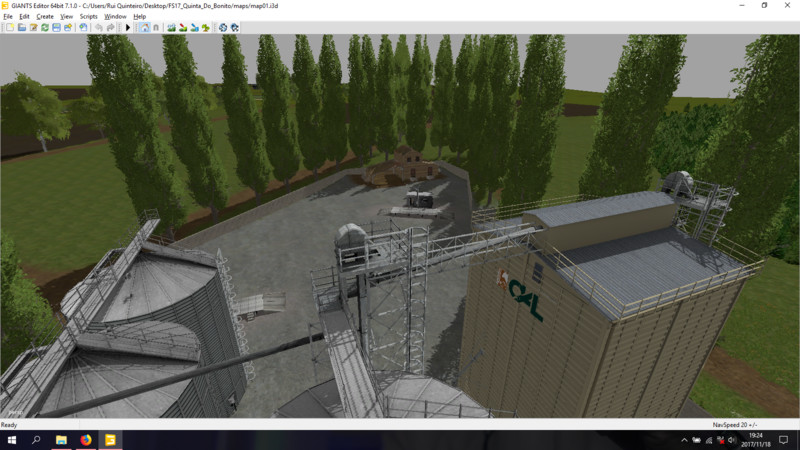Click the Windows Start button
The image size is (800, 450).
[11, 440]
